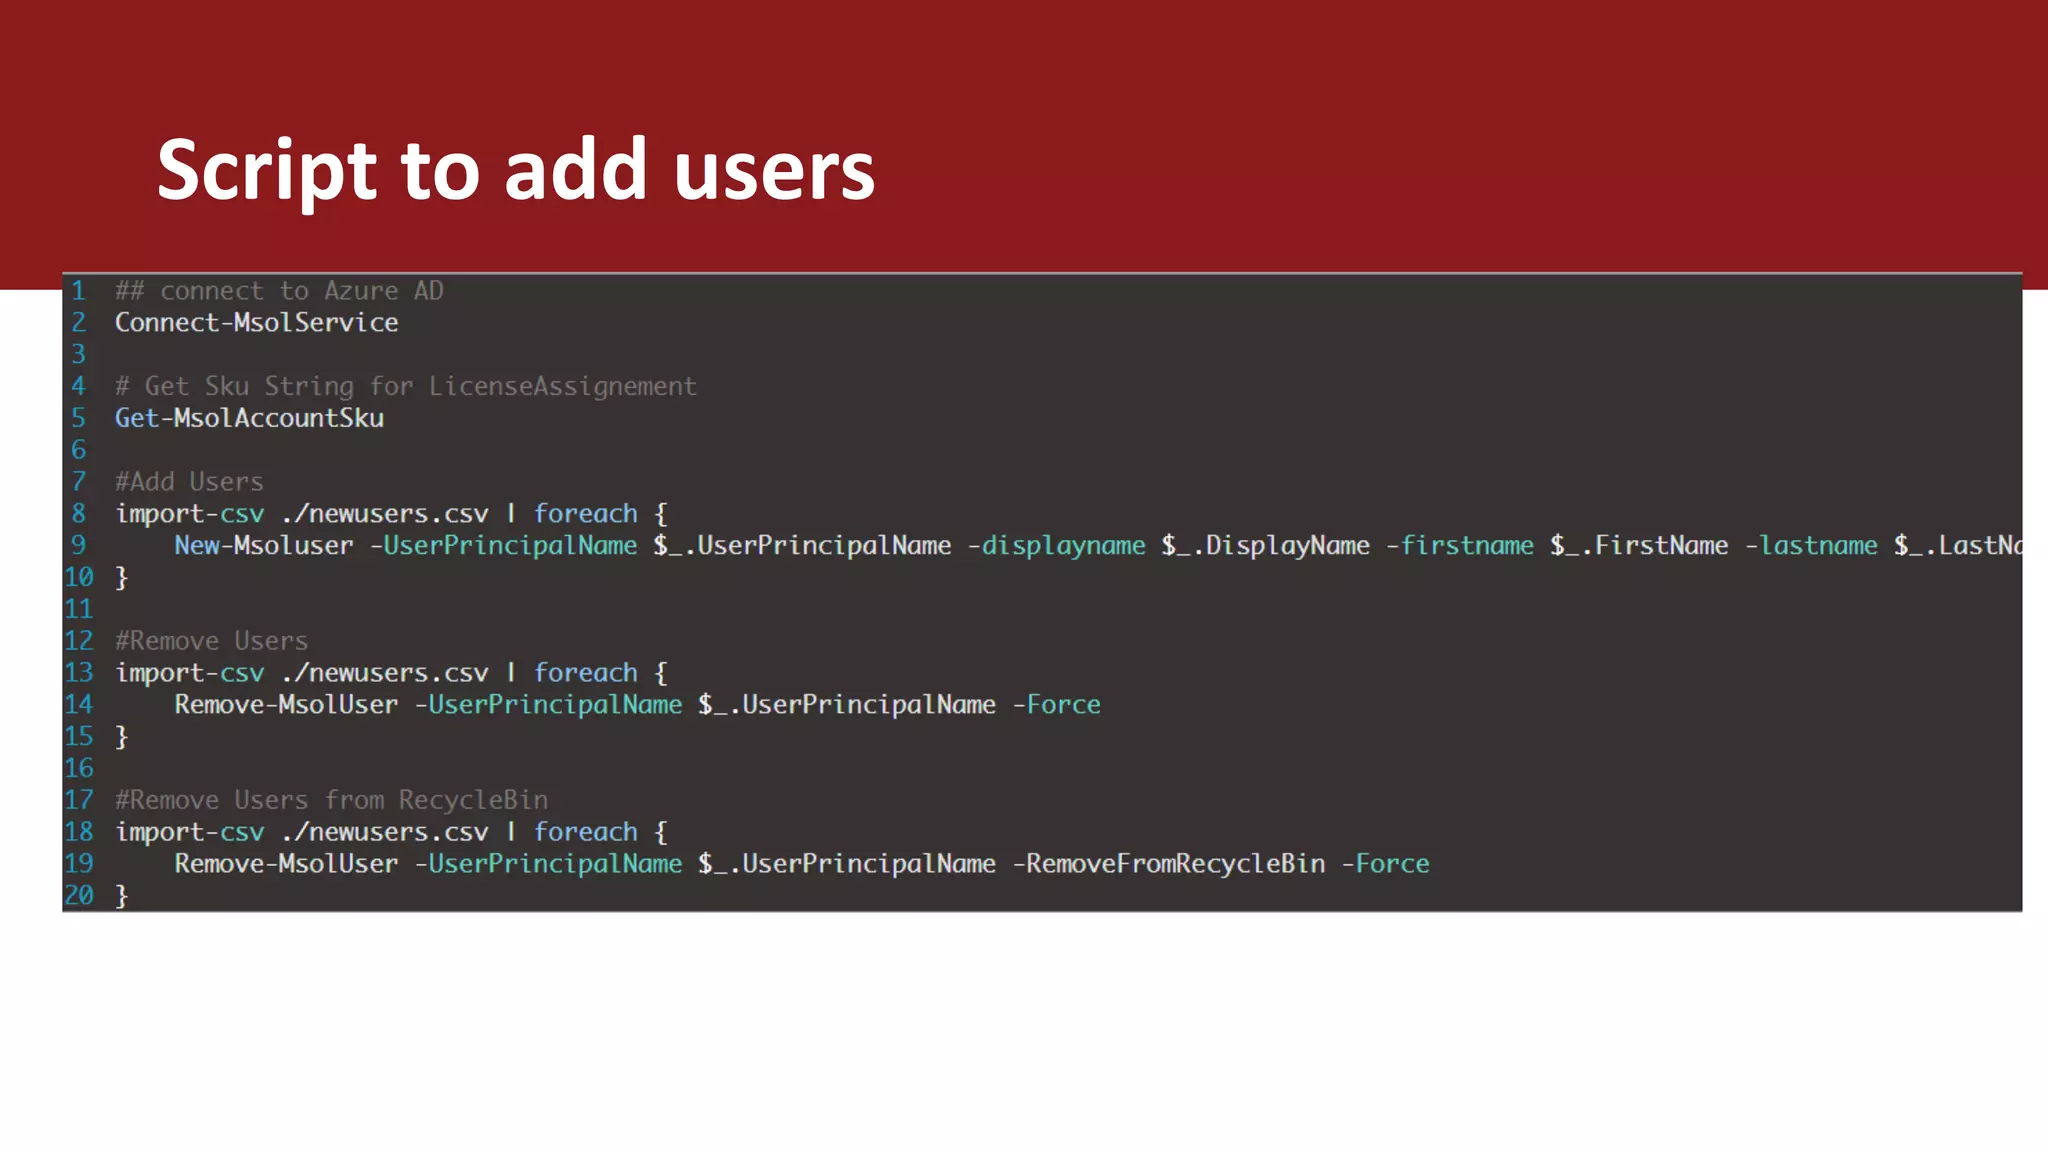
Task: Click the New-Msoluser command on line 9
Action: point(264,546)
